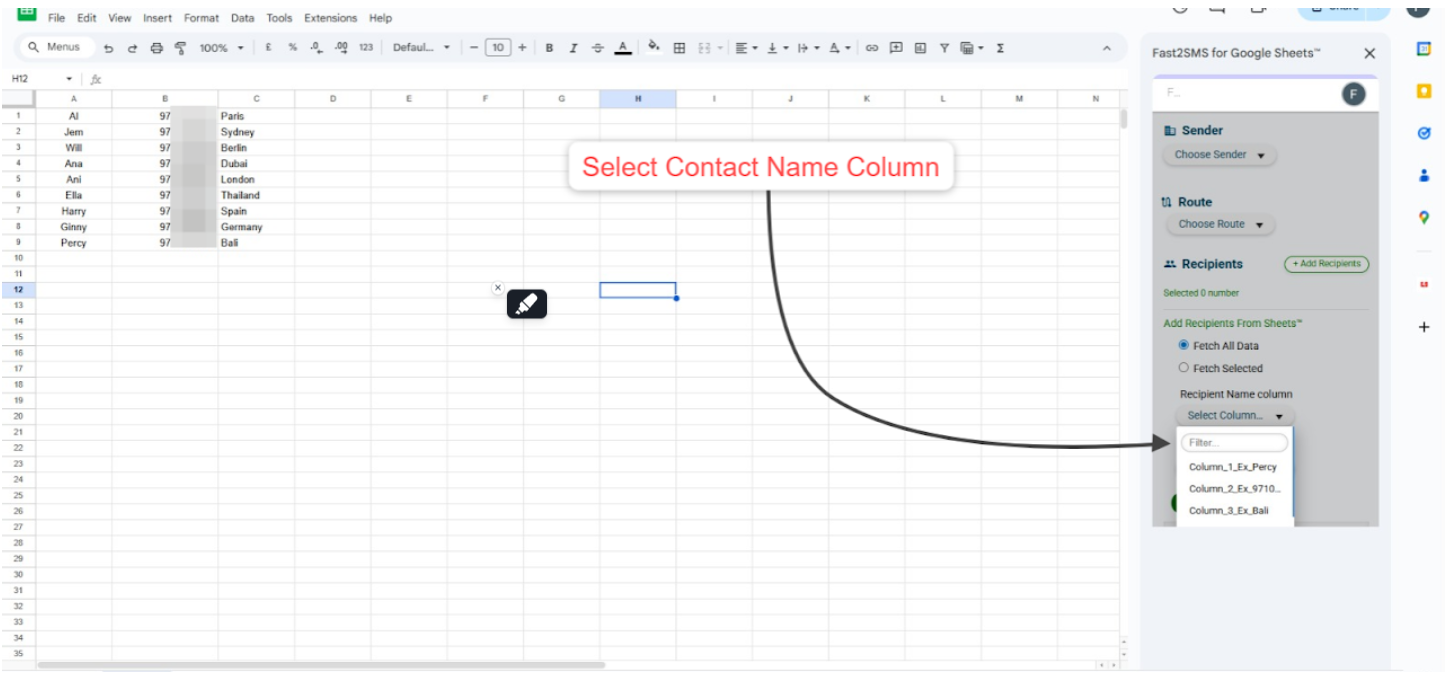The width and height of the screenshot is (1445, 675).
Task: Open the Extensions menu
Action: pyautogui.click(x=330, y=18)
